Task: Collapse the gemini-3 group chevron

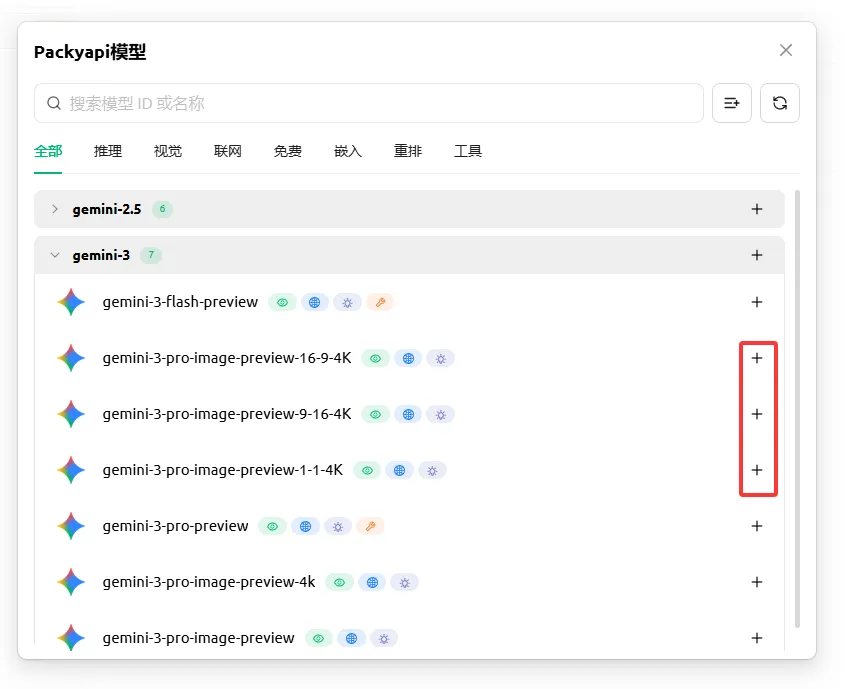Action: (54, 255)
